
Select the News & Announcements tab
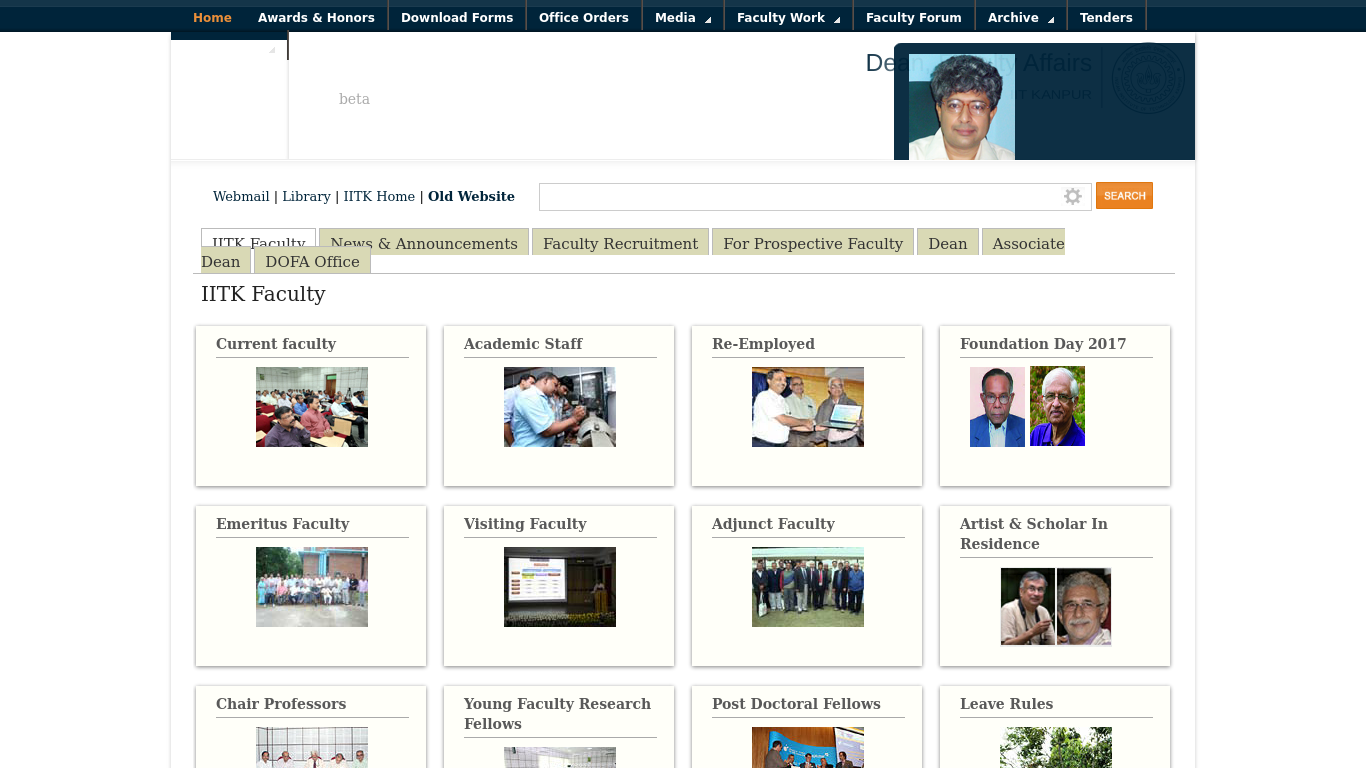point(422,243)
